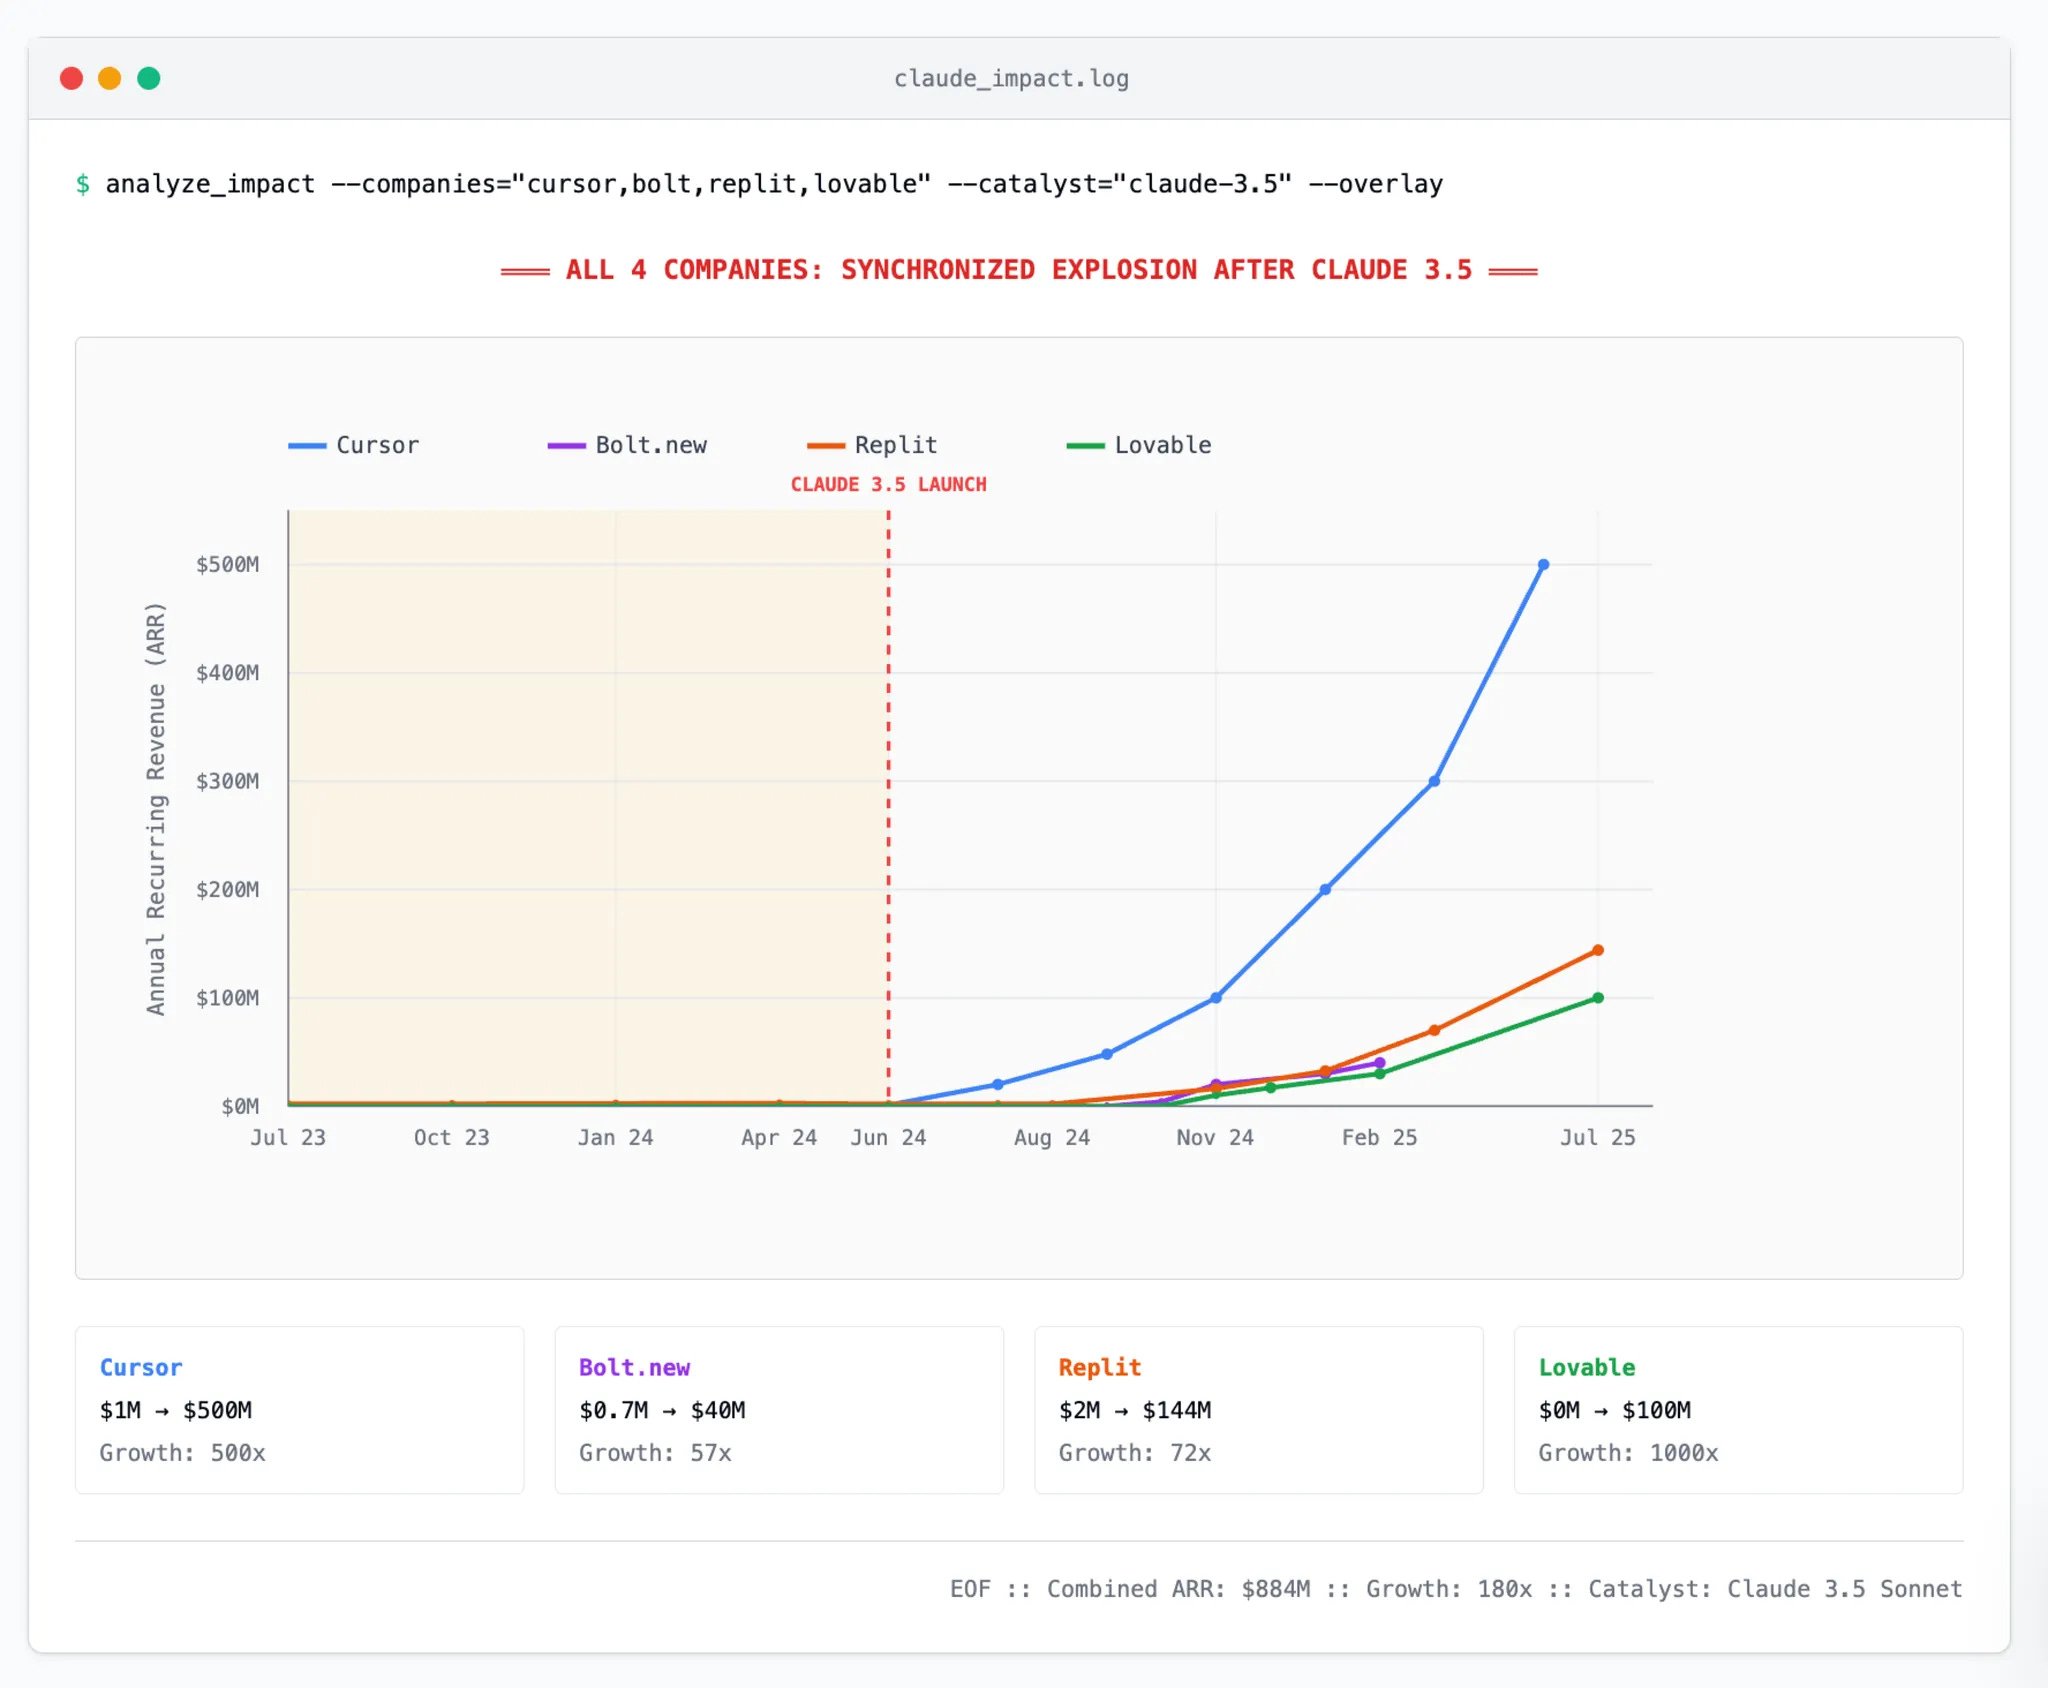This screenshot has height=1688, width=2048.
Task: Toggle Cursor series in chart legend
Action: (x=376, y=445)
